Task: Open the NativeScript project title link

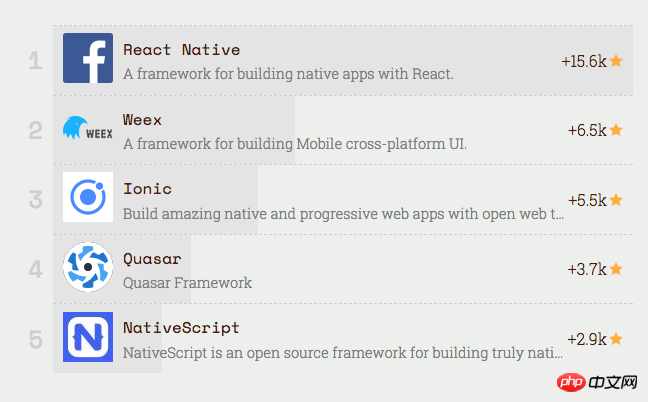Action: point(181,327)
